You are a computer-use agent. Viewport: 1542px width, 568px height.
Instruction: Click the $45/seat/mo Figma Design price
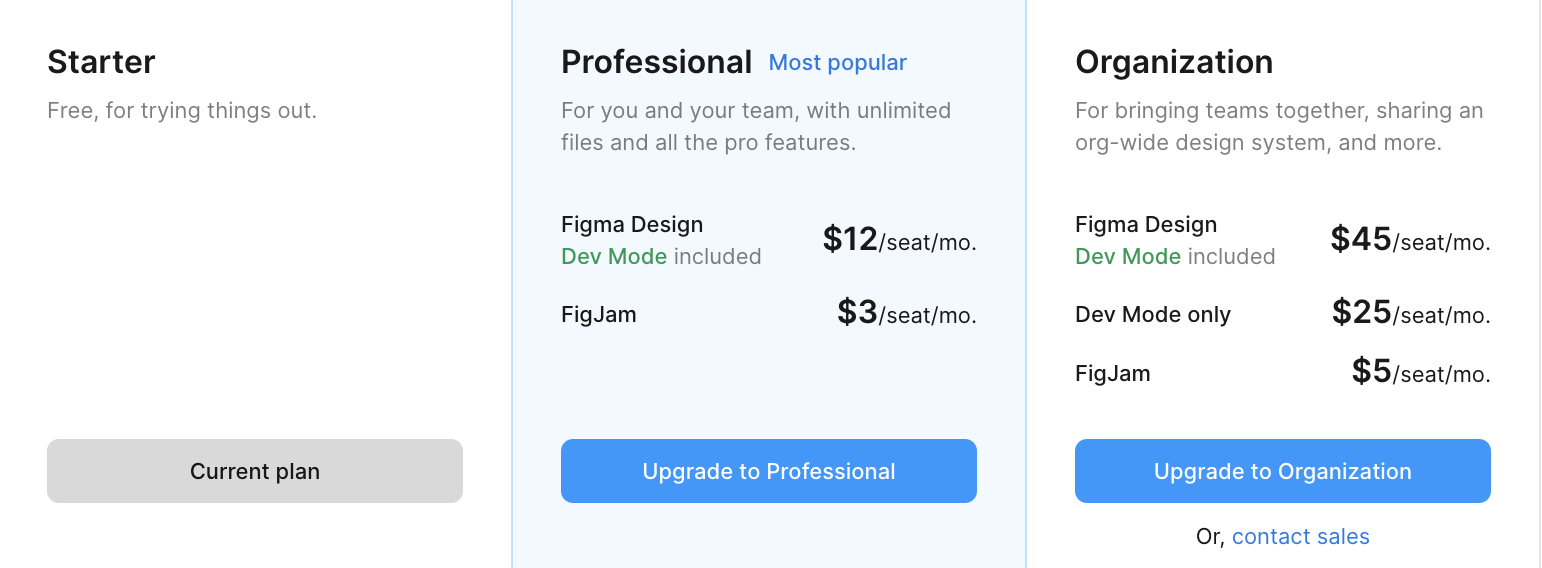tap(1410, 240)
